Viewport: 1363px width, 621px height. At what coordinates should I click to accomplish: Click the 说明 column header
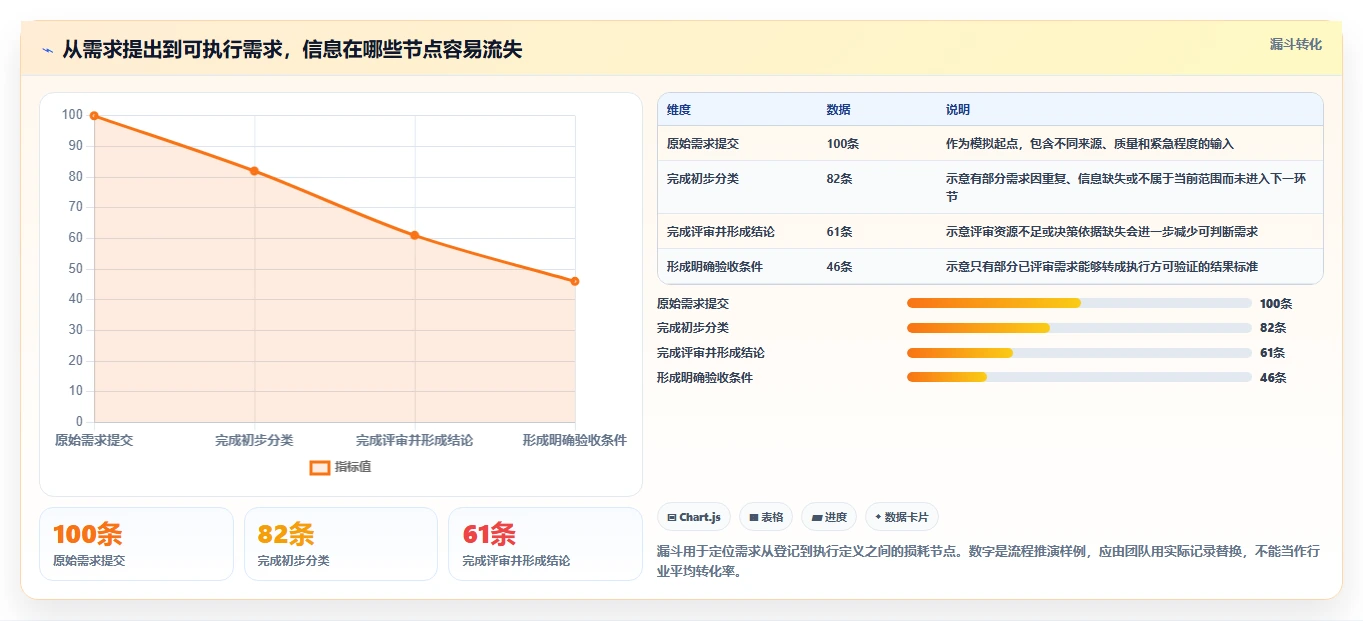[x=958, y=110]
